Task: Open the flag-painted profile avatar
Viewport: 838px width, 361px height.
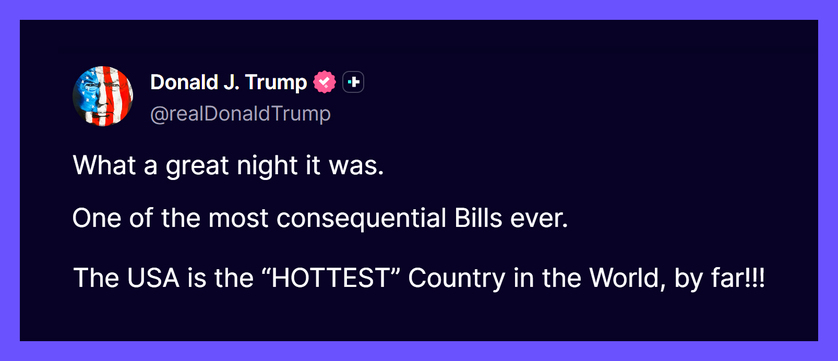Action: (103, 96)
